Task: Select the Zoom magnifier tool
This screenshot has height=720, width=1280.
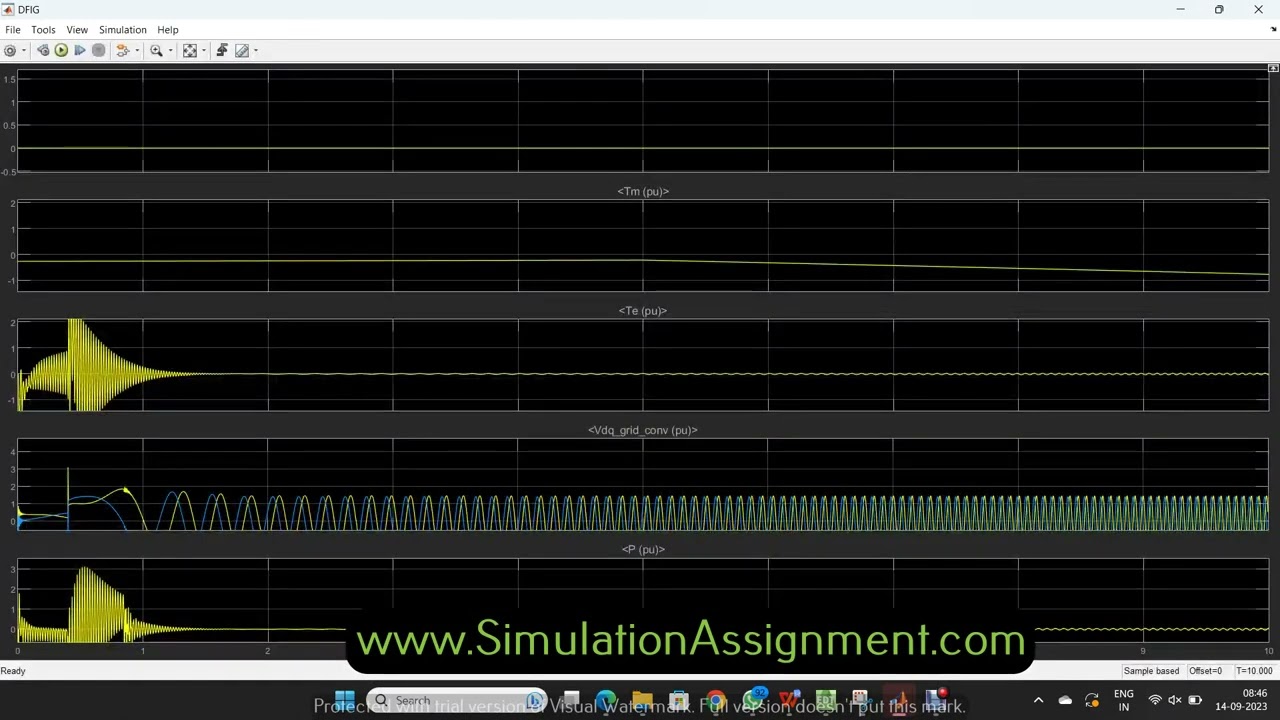Action: (x=156, y=50)
